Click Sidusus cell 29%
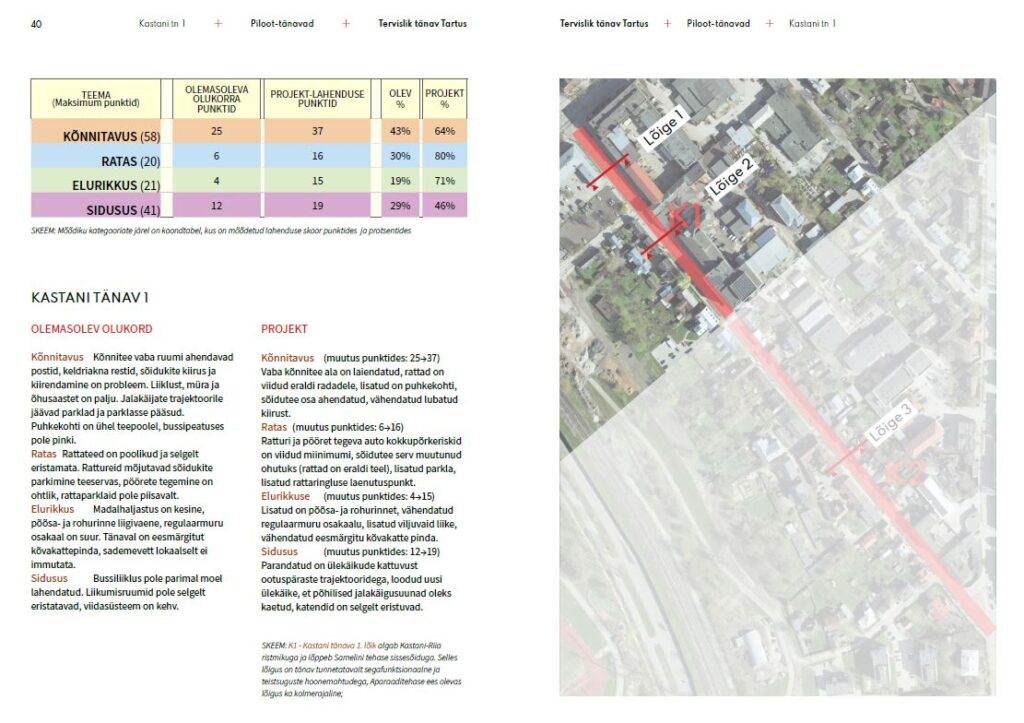1024x723 pixels. point(400,206)
